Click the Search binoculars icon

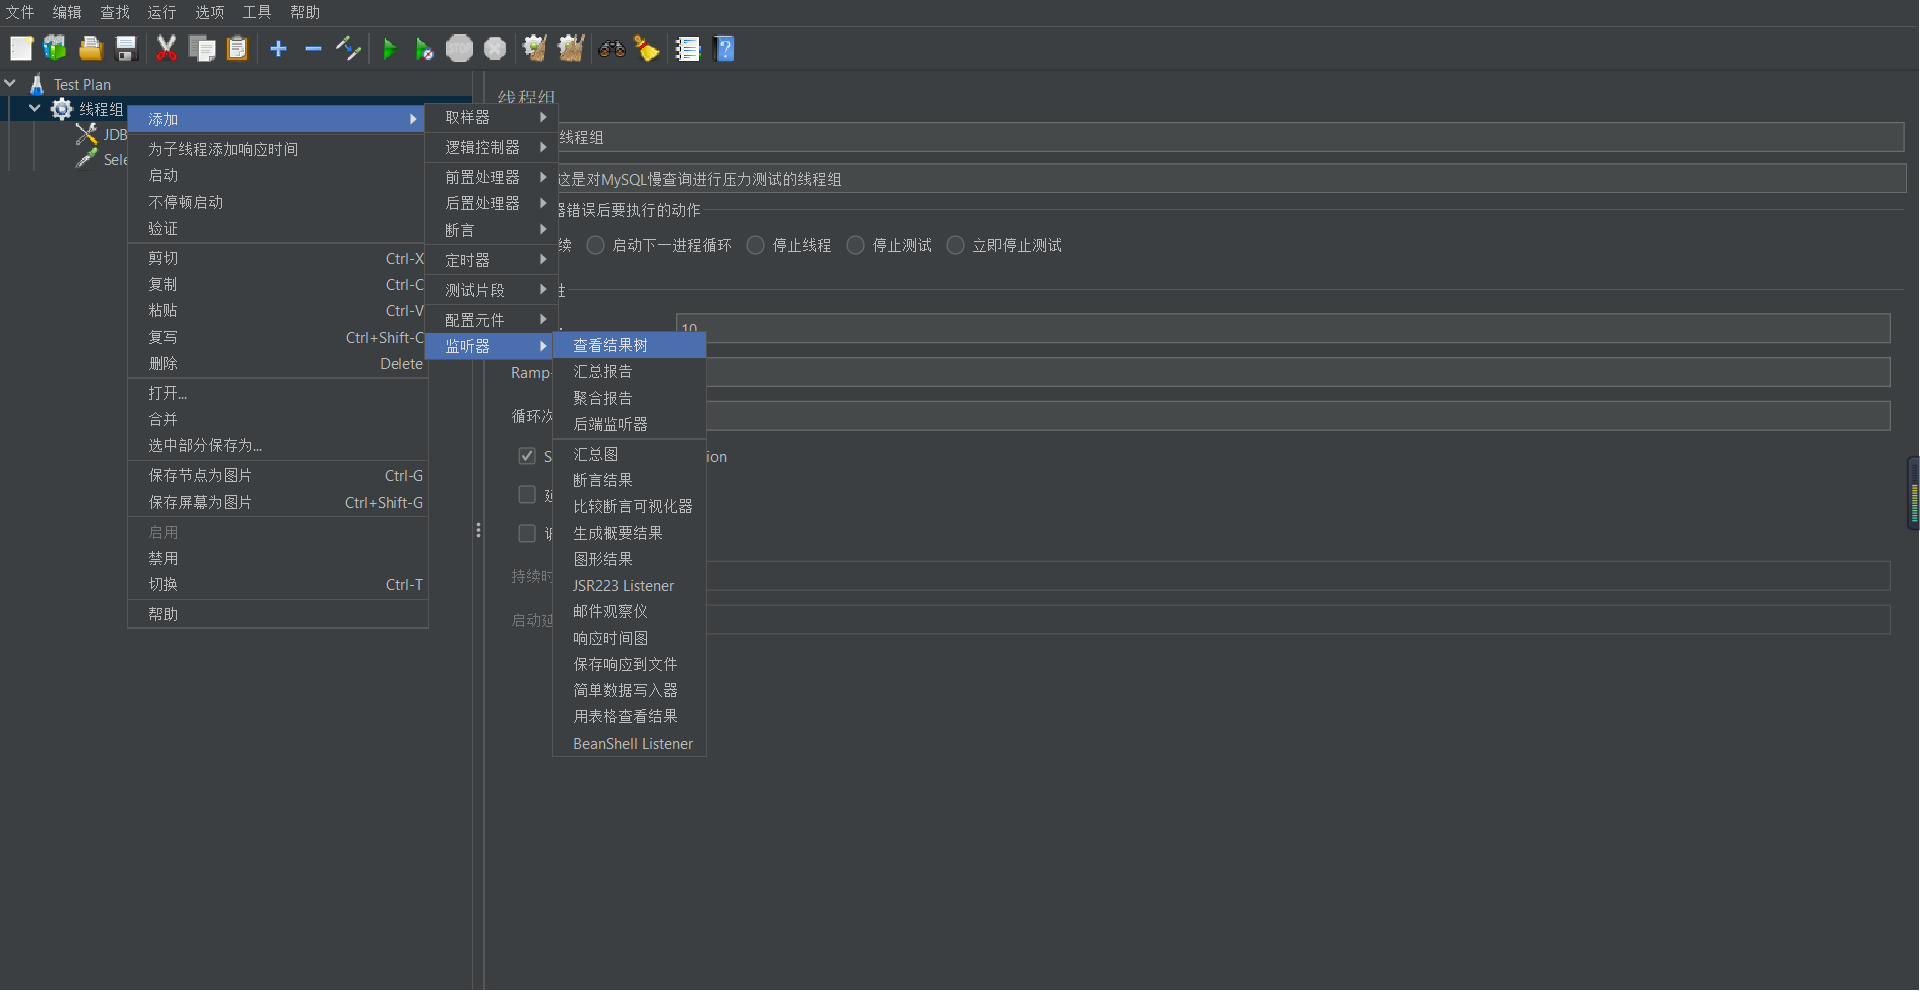click(x=612, y=48)
